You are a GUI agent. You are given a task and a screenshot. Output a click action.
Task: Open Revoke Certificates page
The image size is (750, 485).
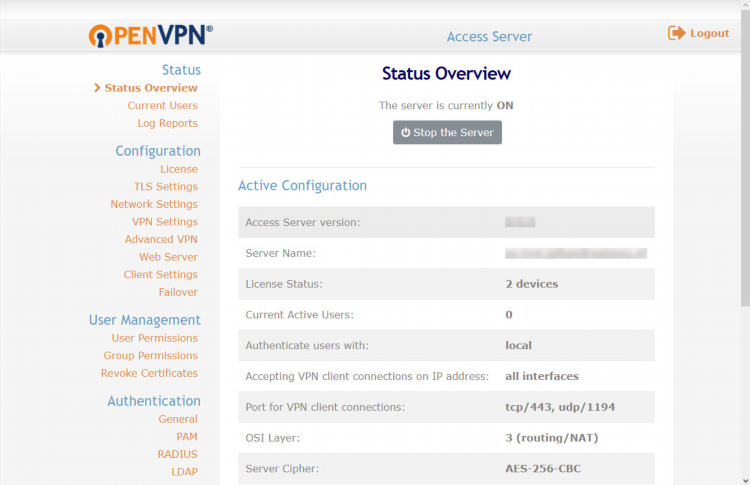point(149,374)
